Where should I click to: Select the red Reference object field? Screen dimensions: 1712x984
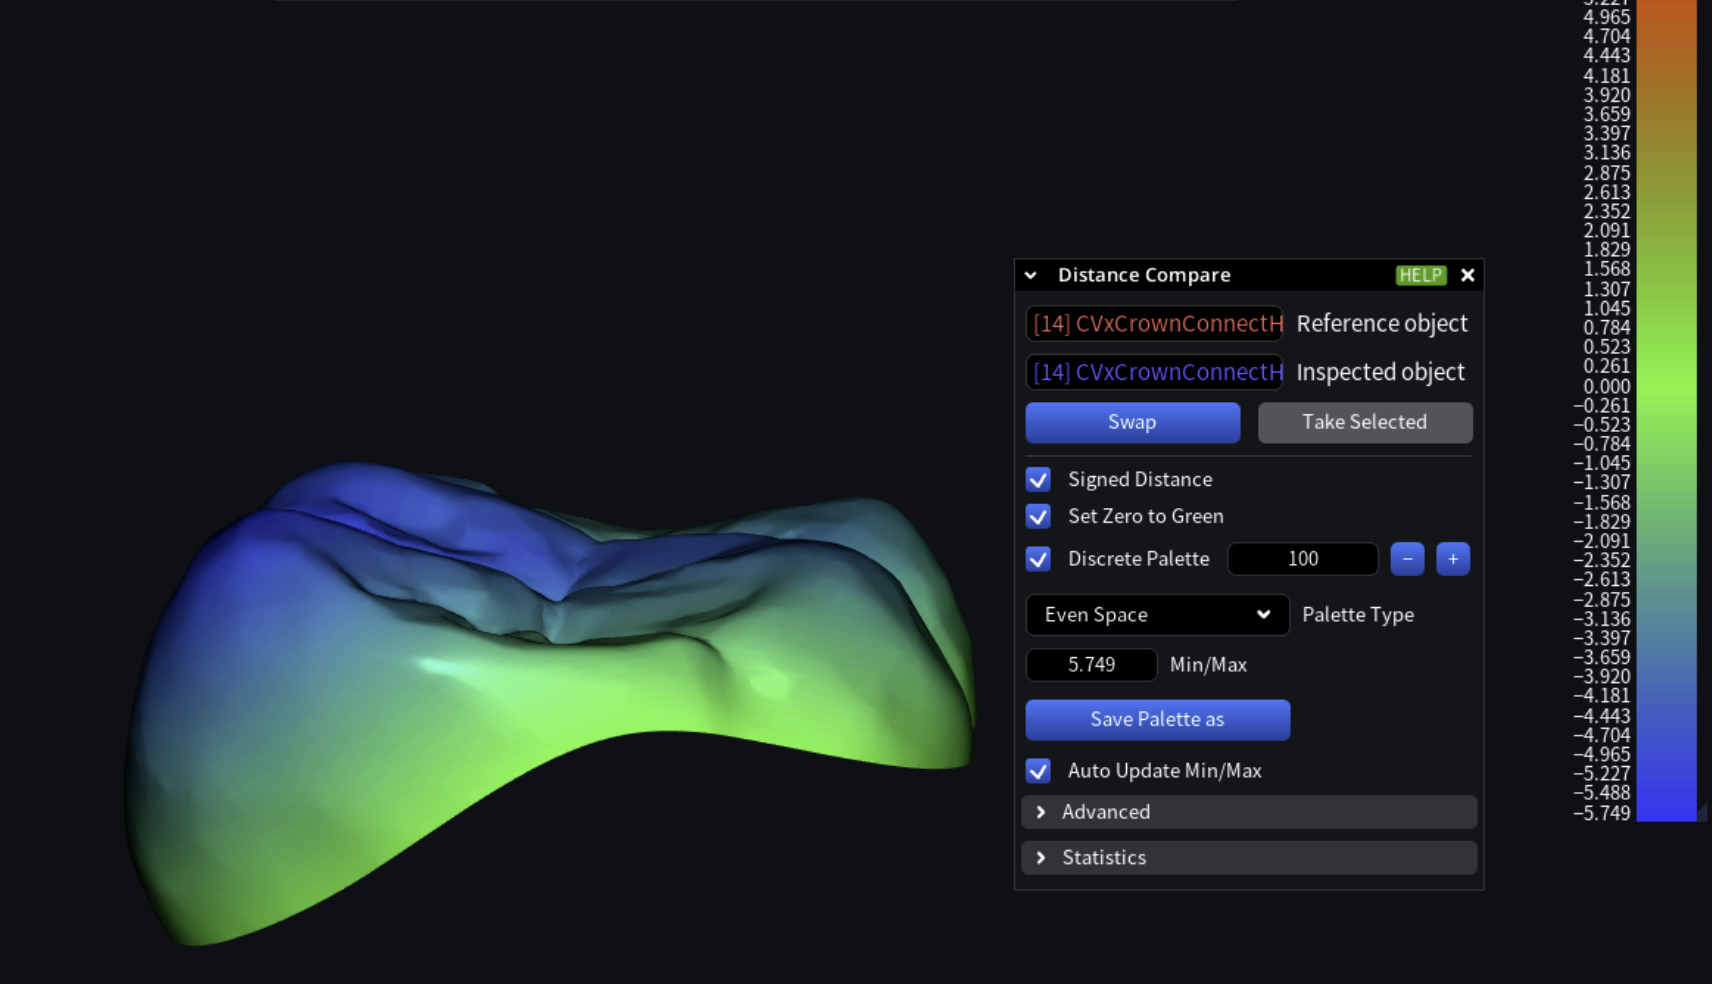(1154, 324)
